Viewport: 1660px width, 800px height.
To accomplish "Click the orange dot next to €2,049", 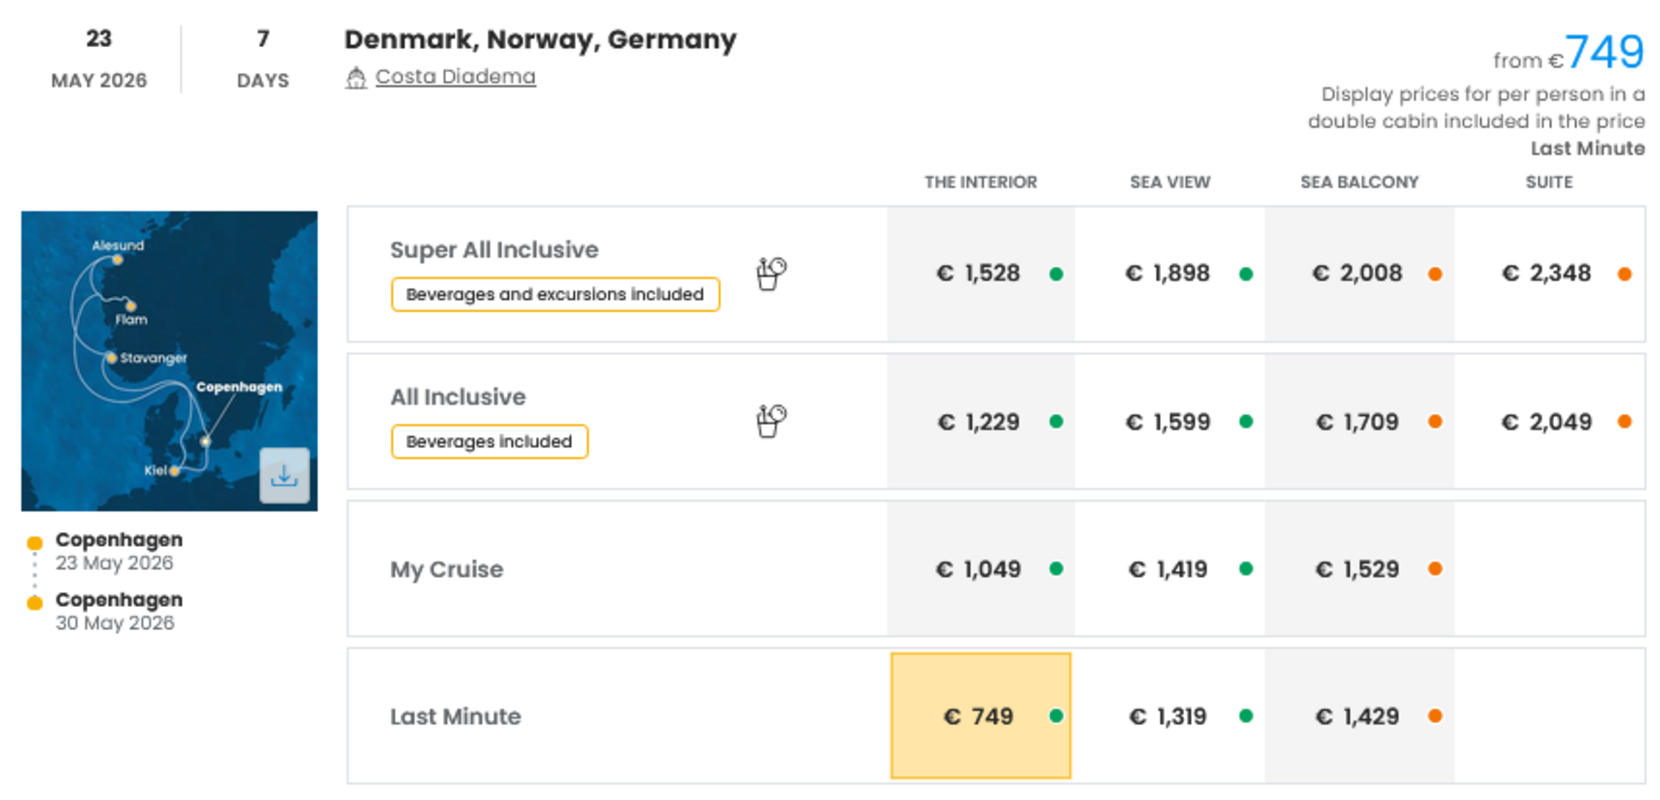I will [1624, 422].
